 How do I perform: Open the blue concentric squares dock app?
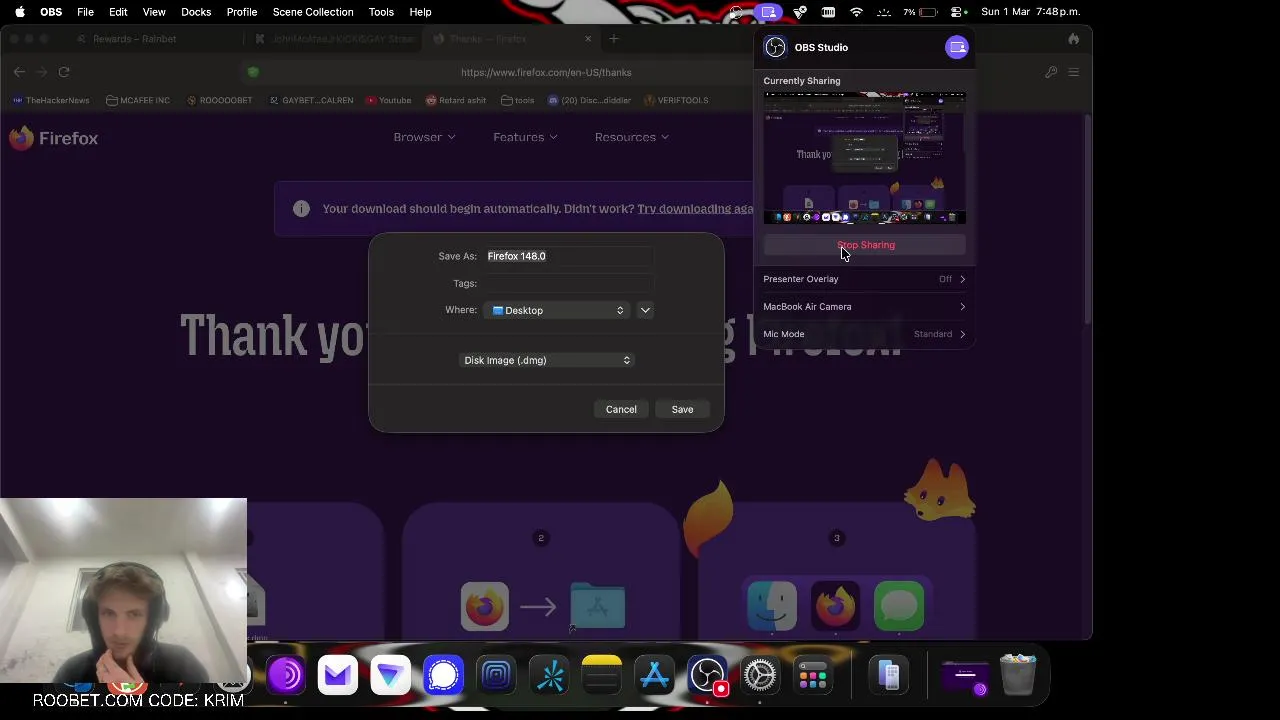496,676
